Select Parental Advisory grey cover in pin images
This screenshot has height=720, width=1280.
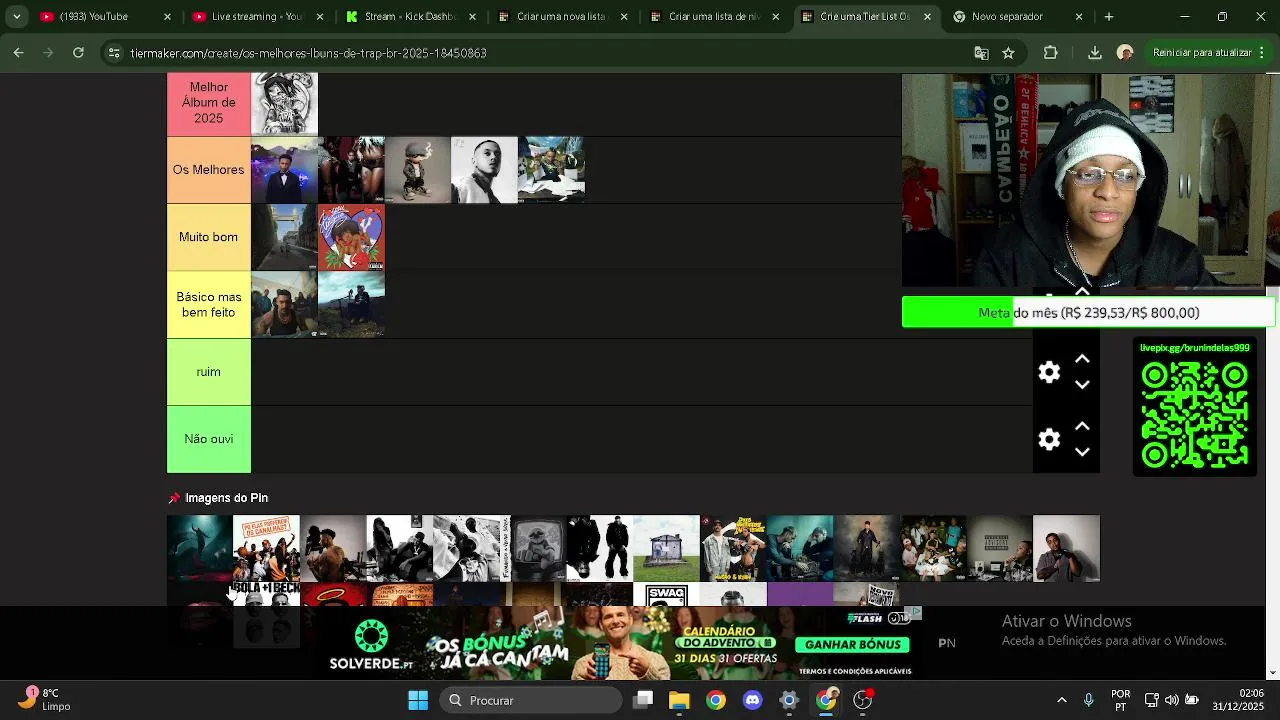pos(999,548)
